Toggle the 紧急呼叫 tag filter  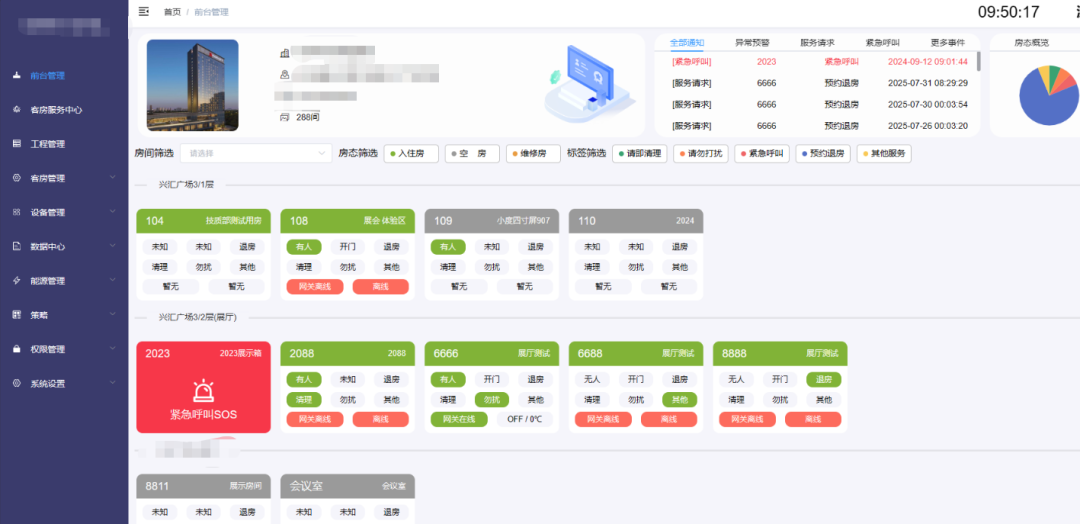tap(762, 154)
